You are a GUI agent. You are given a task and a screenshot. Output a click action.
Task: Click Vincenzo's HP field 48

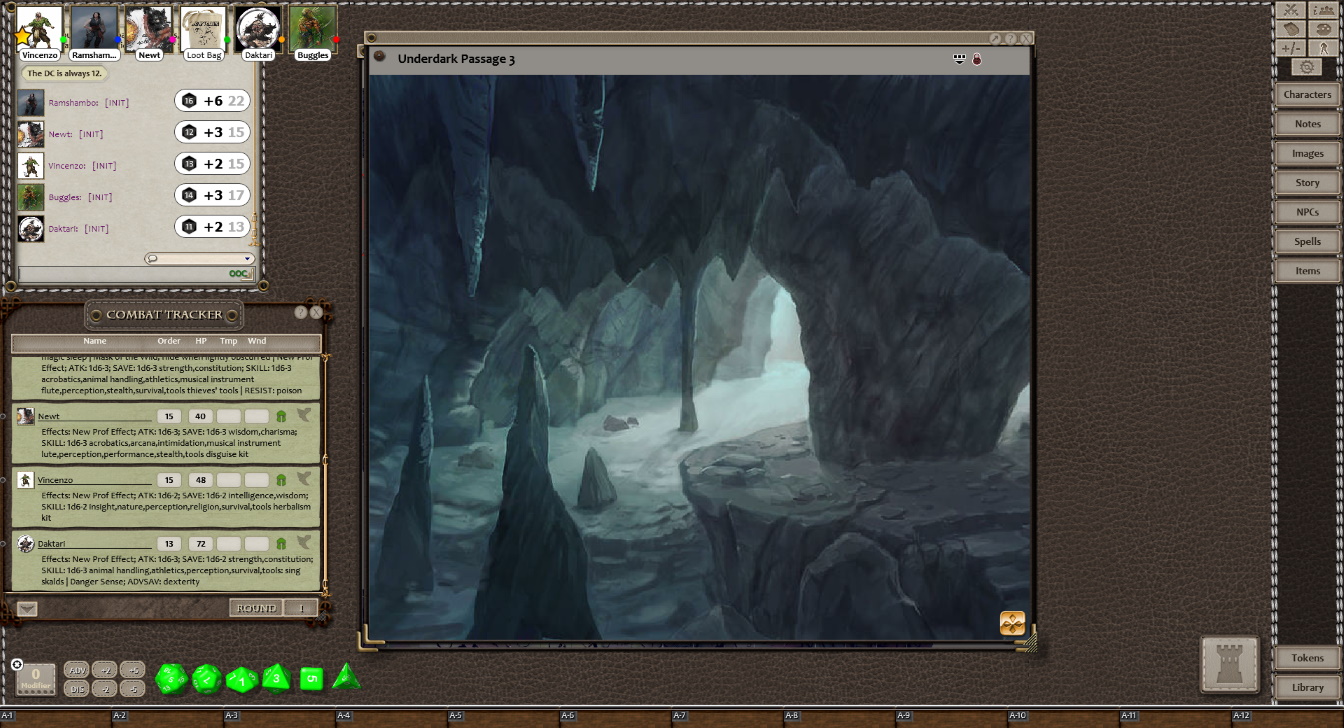tap(201, 480)
